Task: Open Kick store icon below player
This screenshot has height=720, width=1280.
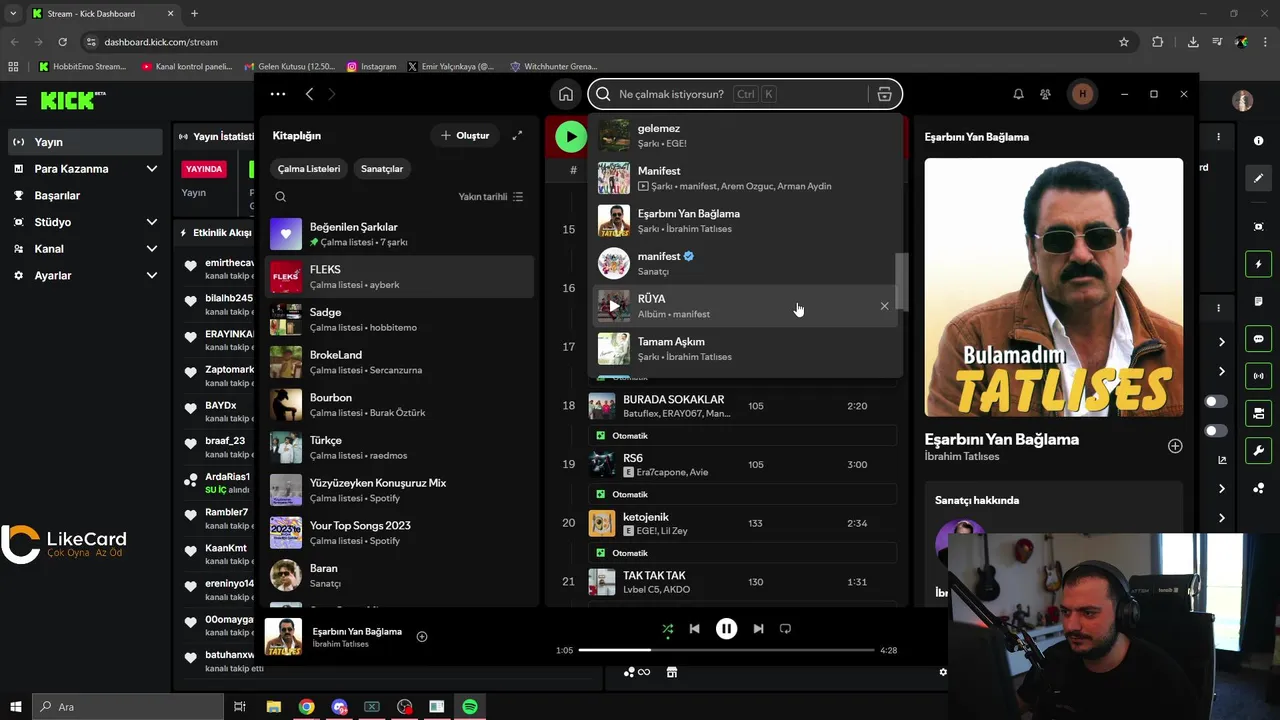Action: (672, 672)
